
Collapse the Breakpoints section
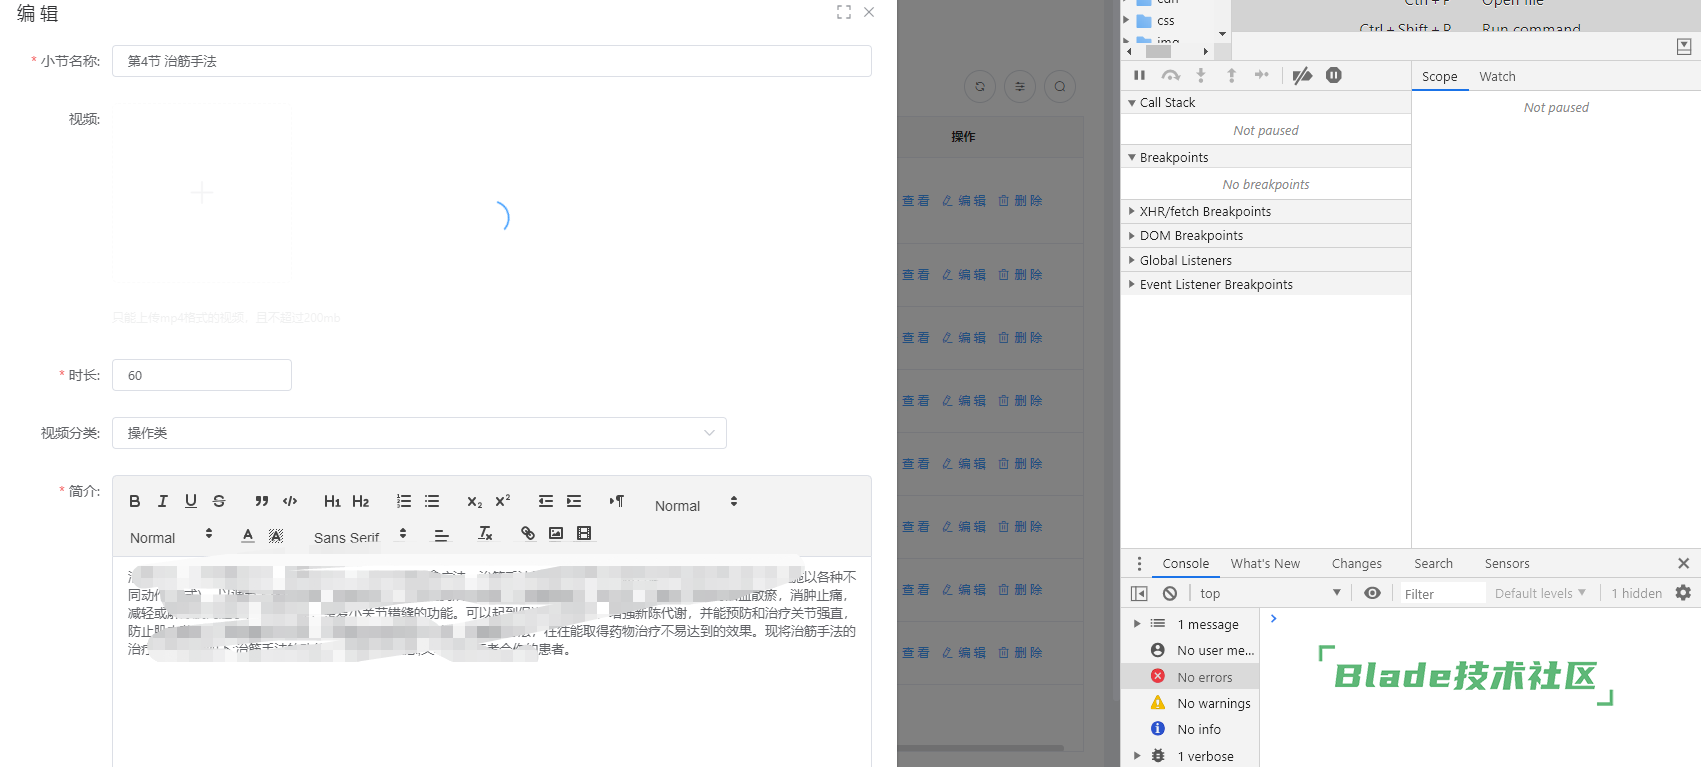(1265, 157)
